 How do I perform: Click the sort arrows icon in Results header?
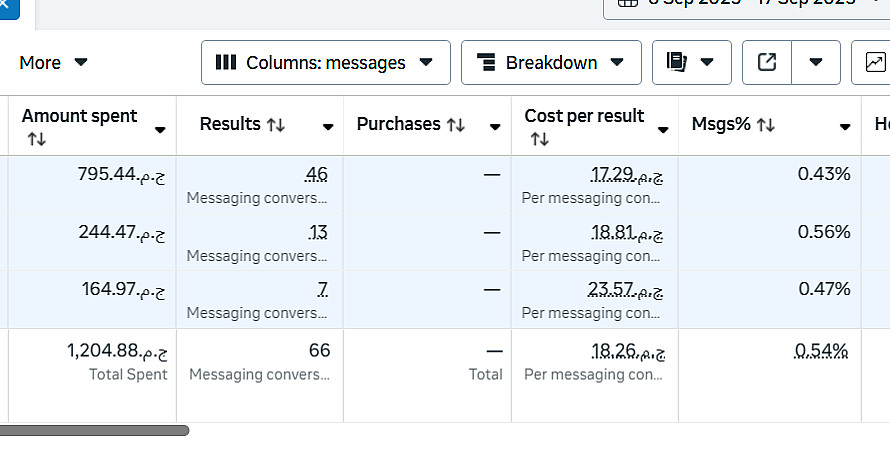pos(276,125)
